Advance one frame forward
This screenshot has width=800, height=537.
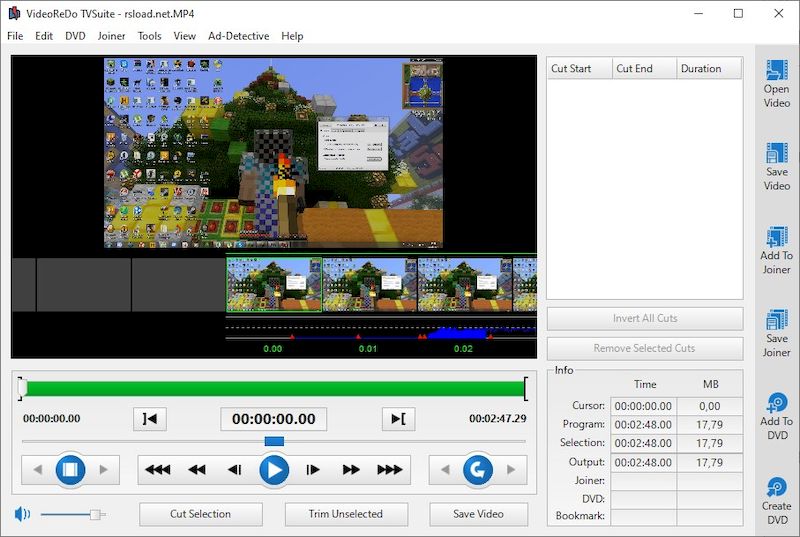point(313,470)
